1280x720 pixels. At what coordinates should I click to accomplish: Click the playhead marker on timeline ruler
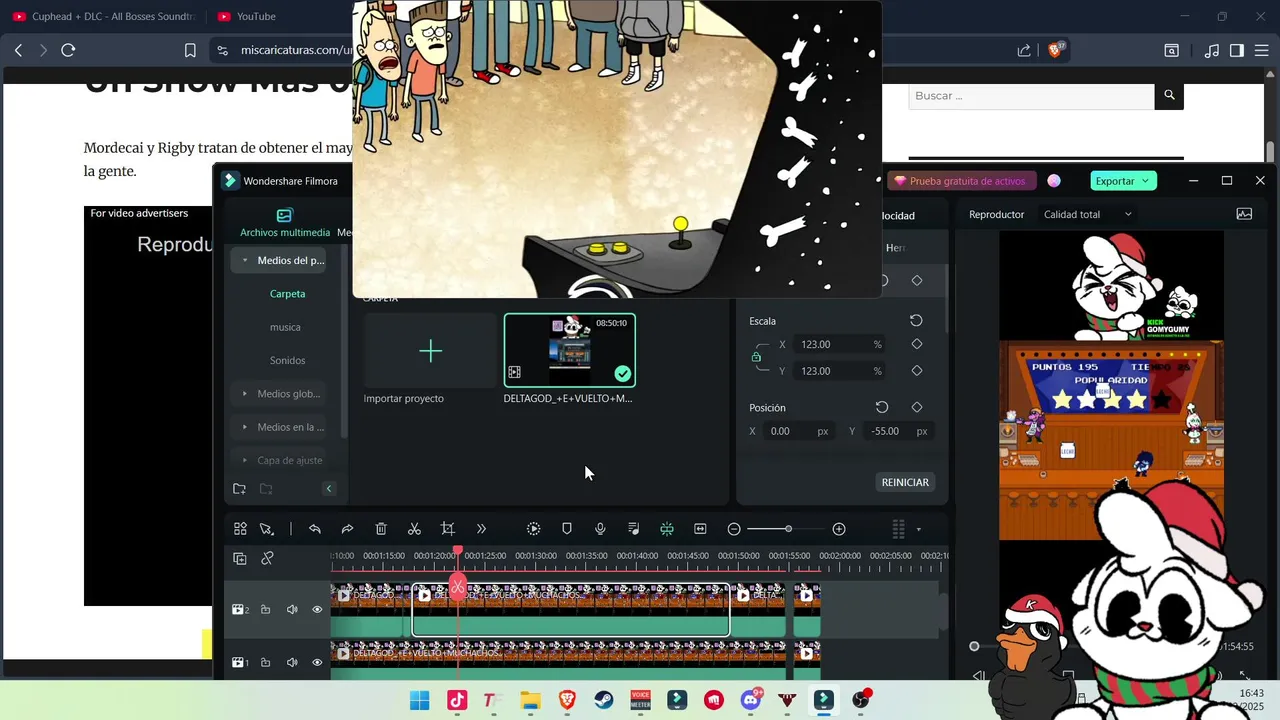click(458, 551)
